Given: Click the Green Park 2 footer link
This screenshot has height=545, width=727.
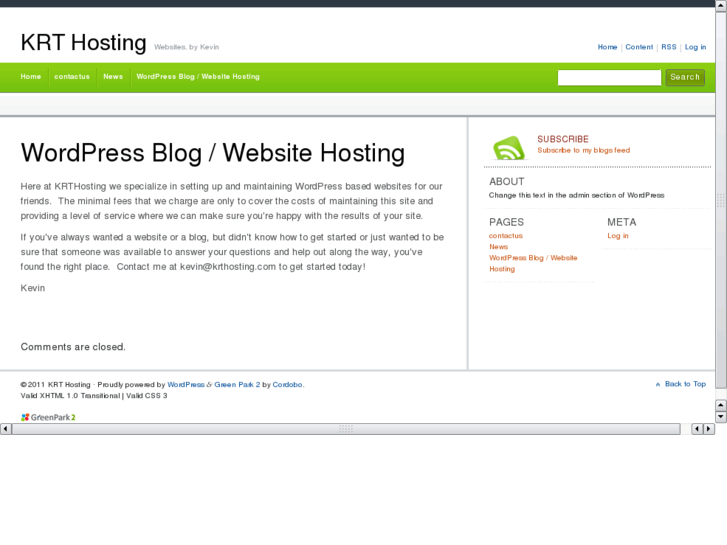Looking at the screenshot, I should click(x=237, y=385).
